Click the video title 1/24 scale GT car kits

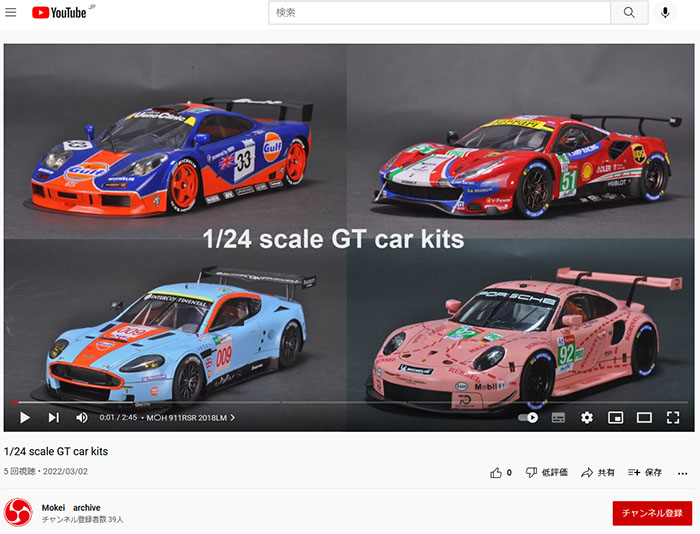click(x=56, y=451)
